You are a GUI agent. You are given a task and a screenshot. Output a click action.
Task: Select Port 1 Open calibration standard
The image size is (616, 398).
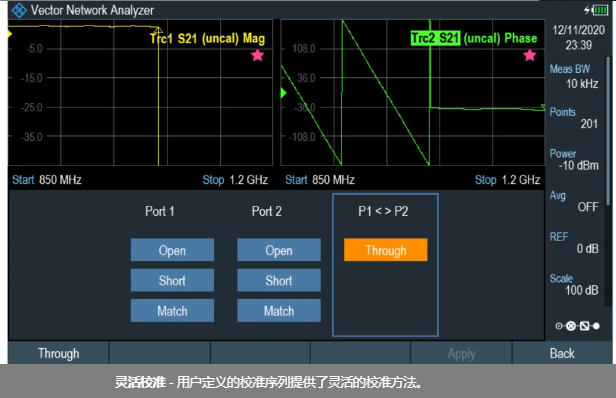tap(172, 250)
